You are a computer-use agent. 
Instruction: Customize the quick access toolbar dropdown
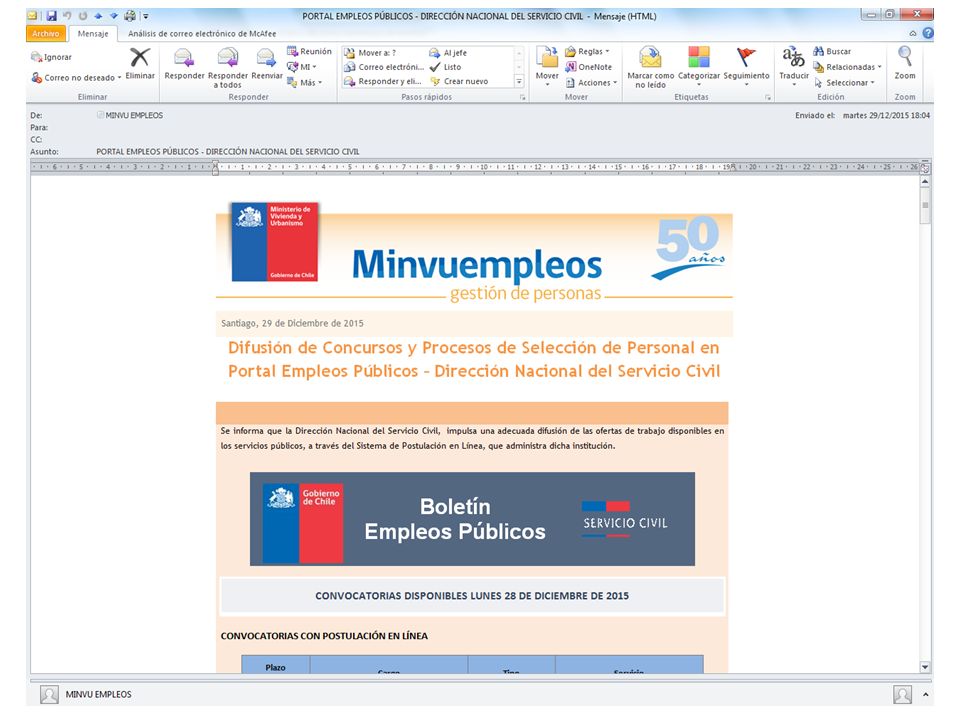(x=146, y=16)
